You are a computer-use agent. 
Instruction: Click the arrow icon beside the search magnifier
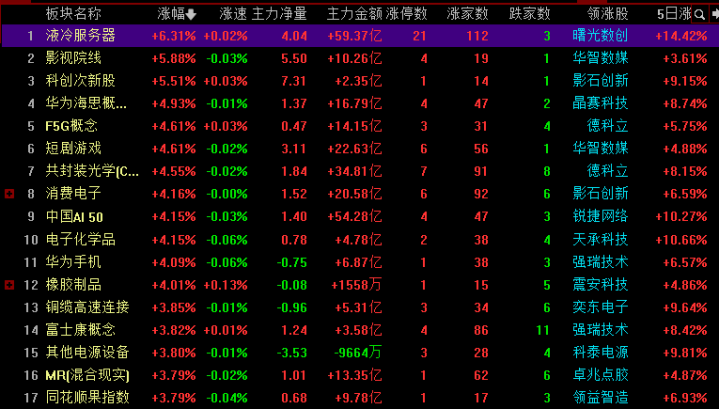715,14
